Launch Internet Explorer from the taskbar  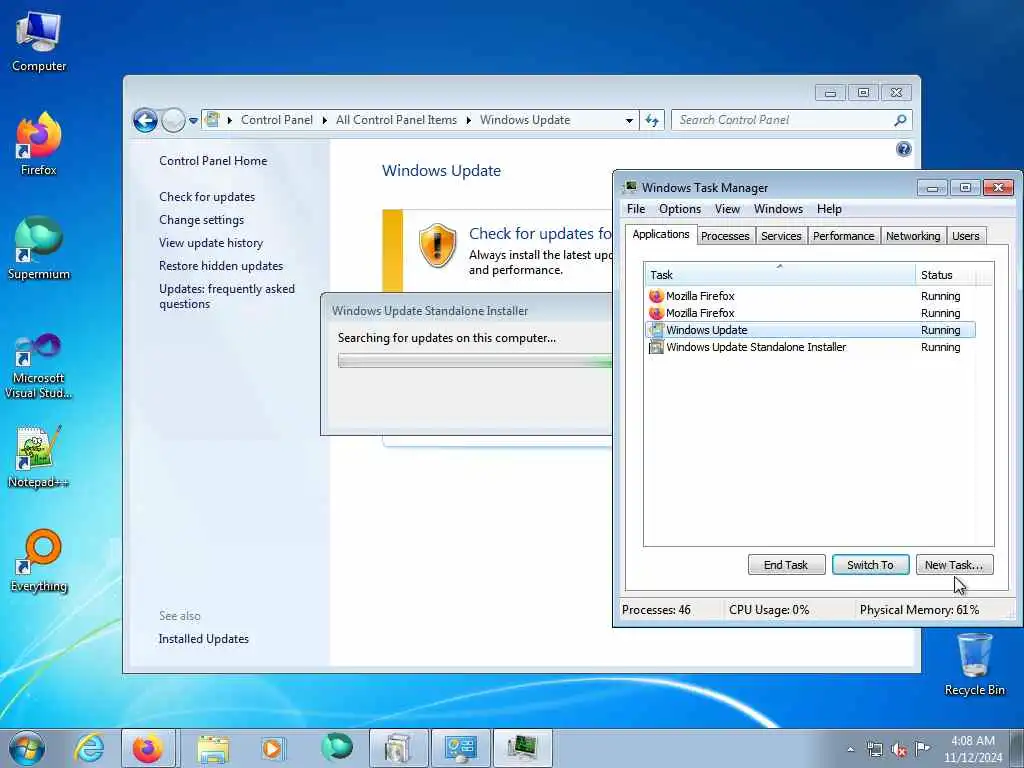89,748
